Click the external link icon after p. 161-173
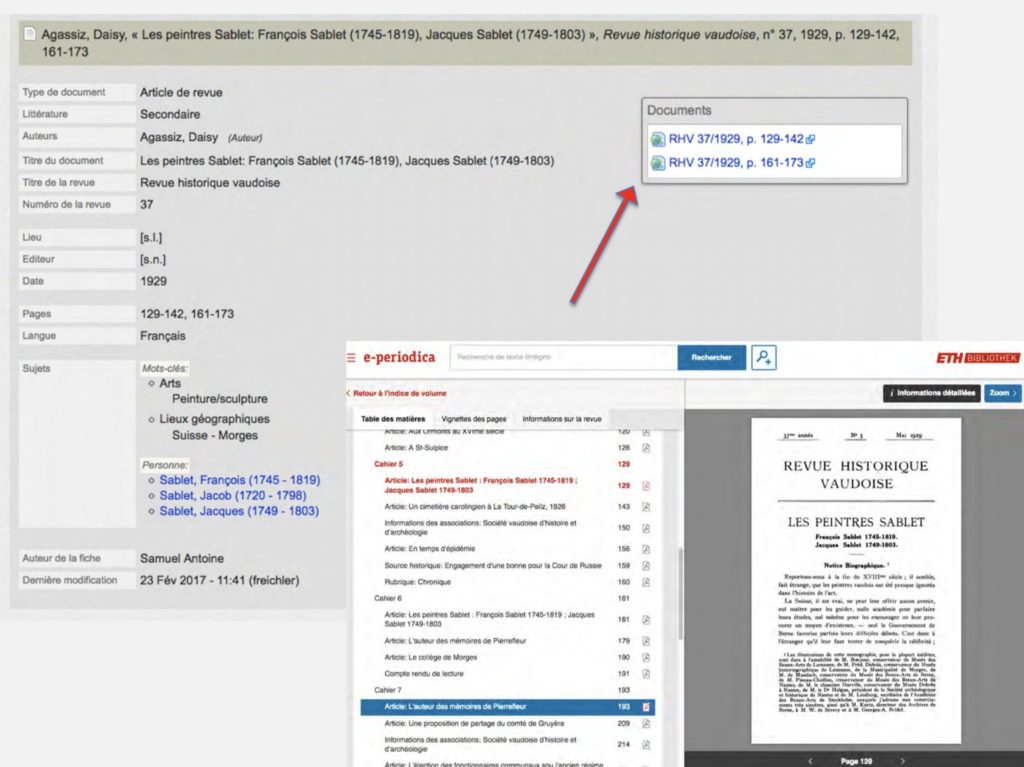Screen dimensions: 1024x767 tap(810, 163)
